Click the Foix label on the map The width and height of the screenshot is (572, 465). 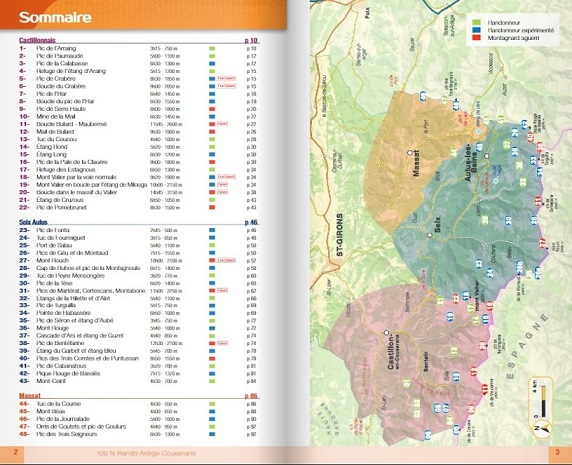tap(367, 13)
